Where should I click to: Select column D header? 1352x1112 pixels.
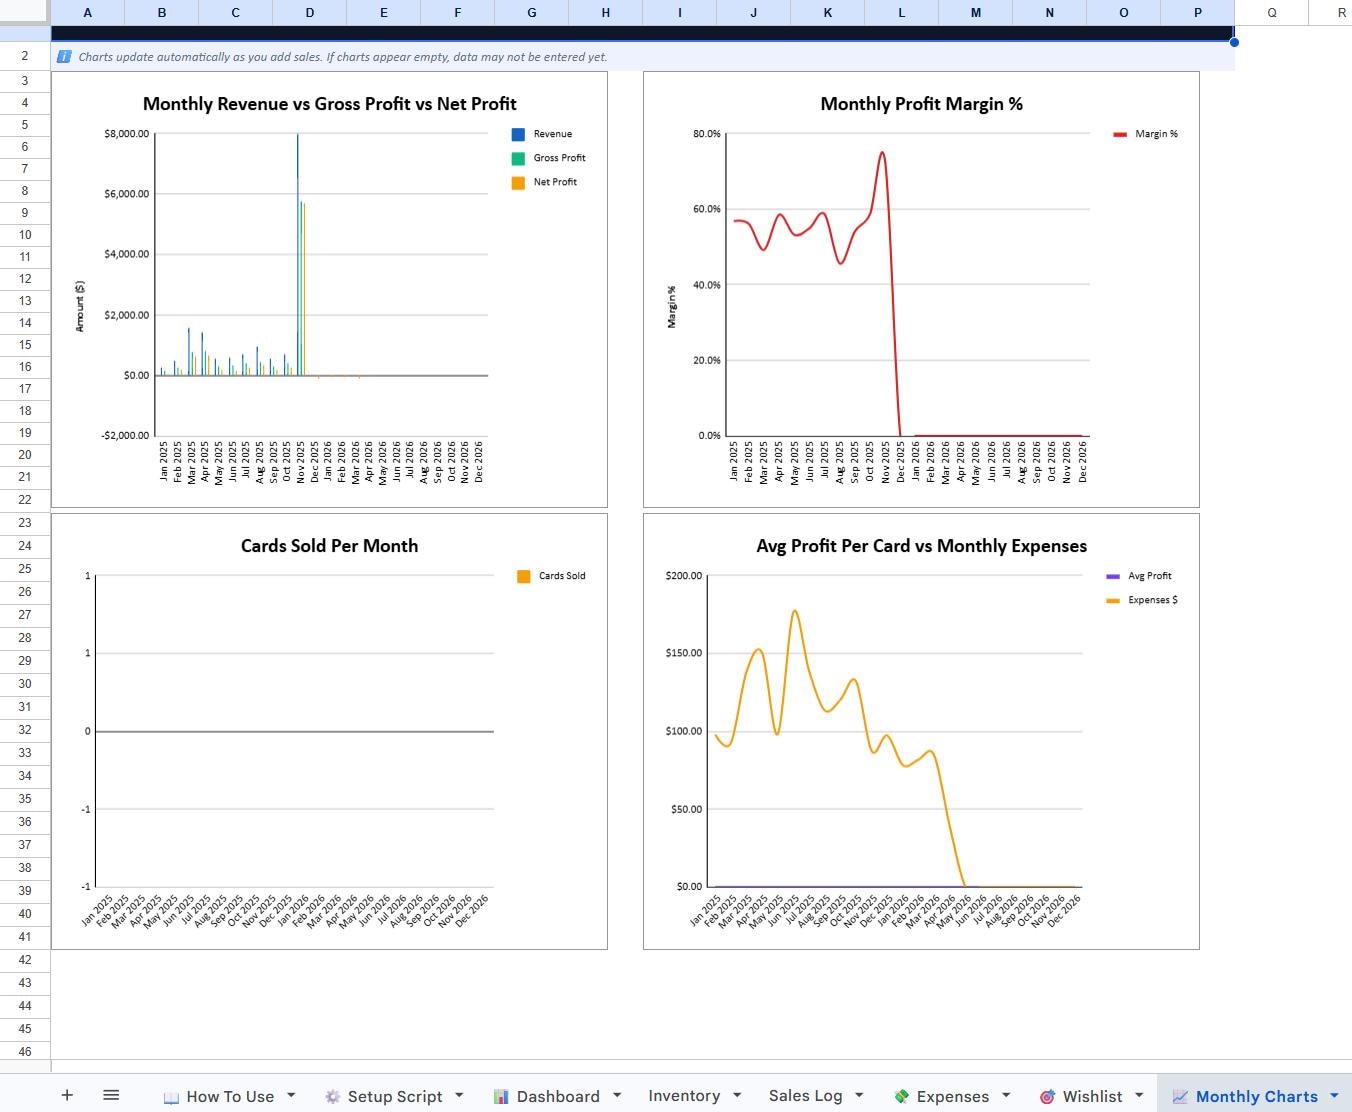[310, 13]
